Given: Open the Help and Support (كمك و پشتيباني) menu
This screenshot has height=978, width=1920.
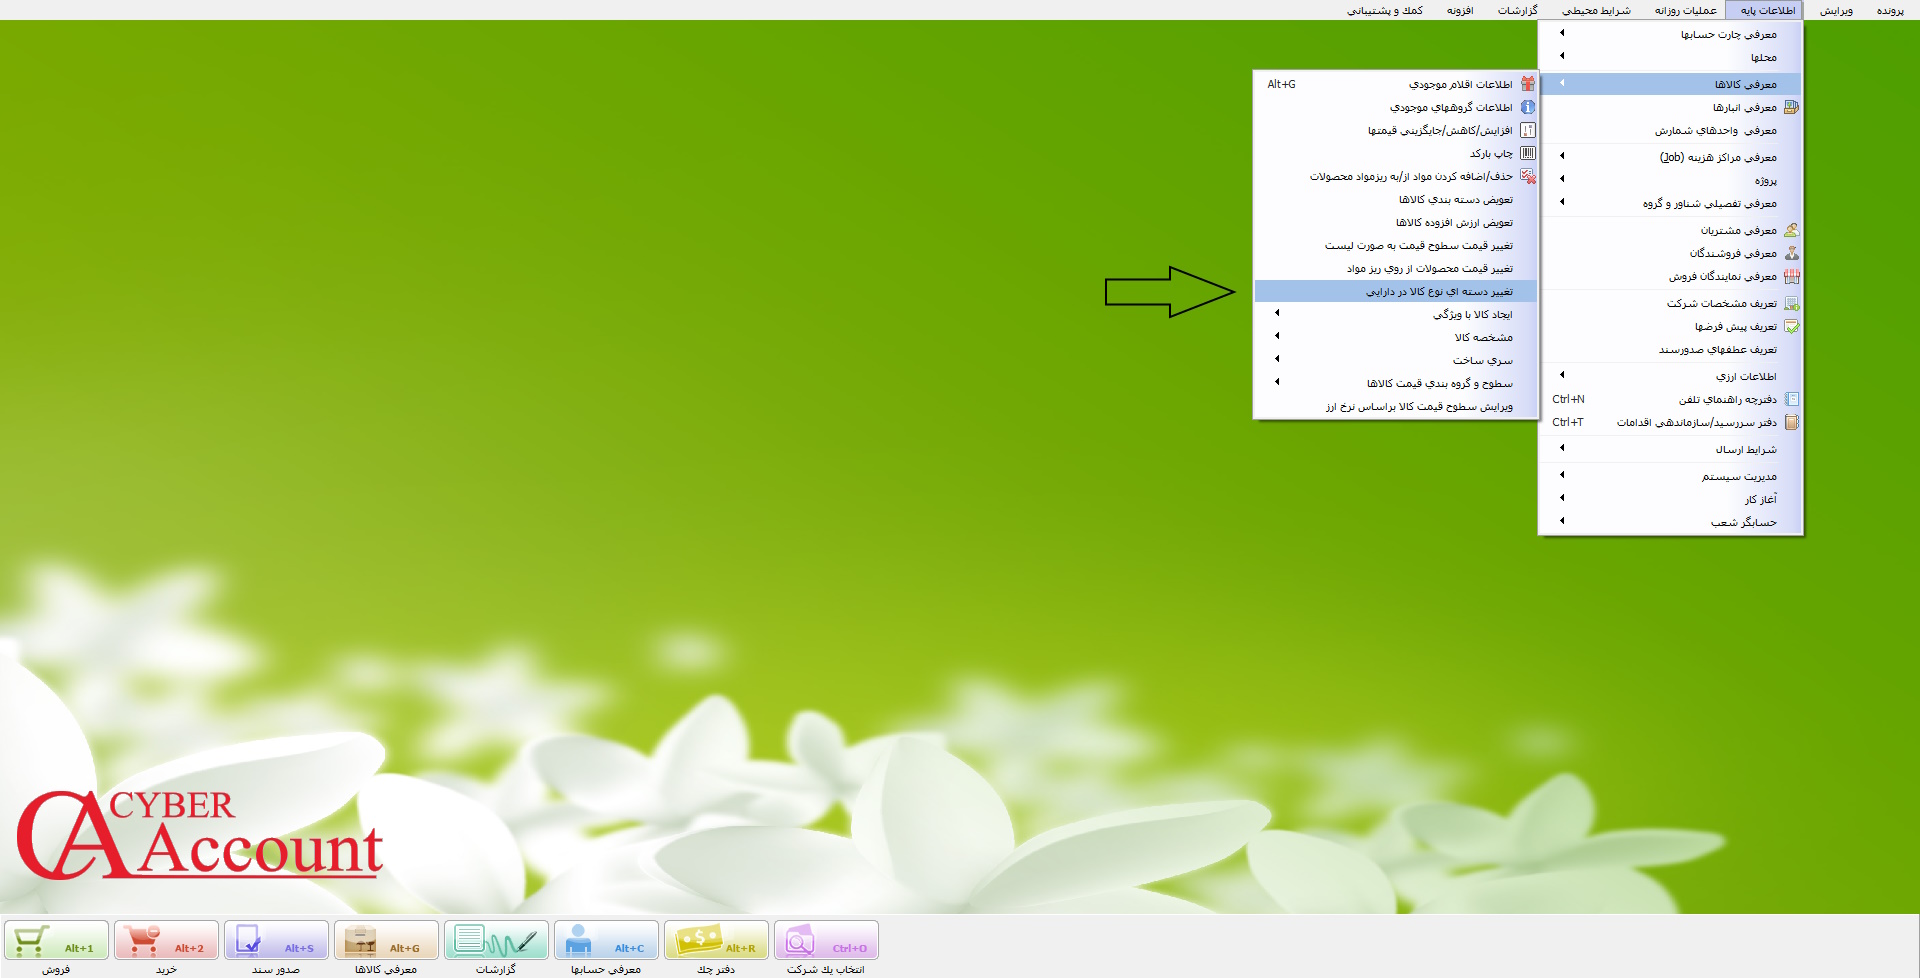Looking at the screenshot, I should tap(1384, 11).
